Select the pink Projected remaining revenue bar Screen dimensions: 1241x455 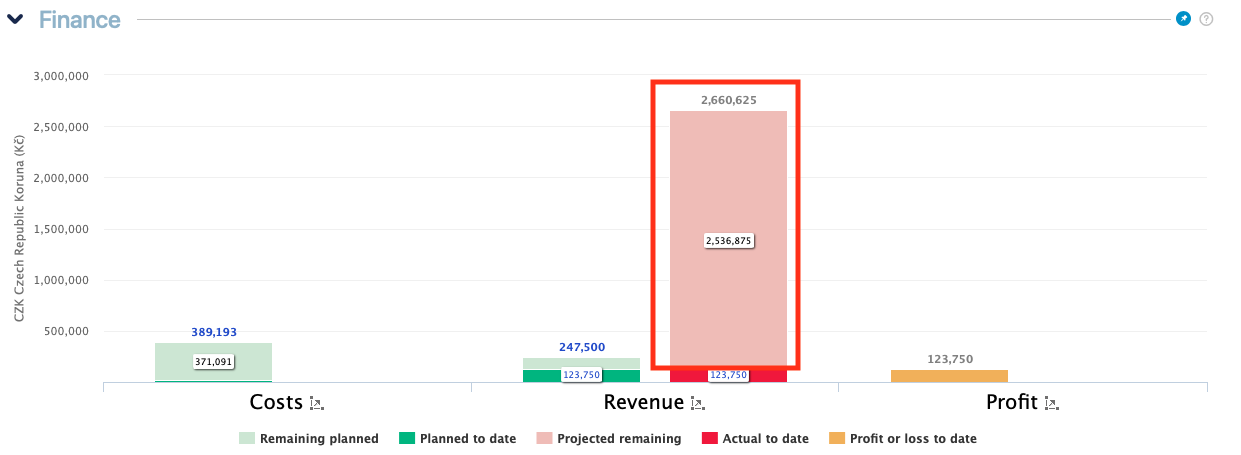[728, 180]
